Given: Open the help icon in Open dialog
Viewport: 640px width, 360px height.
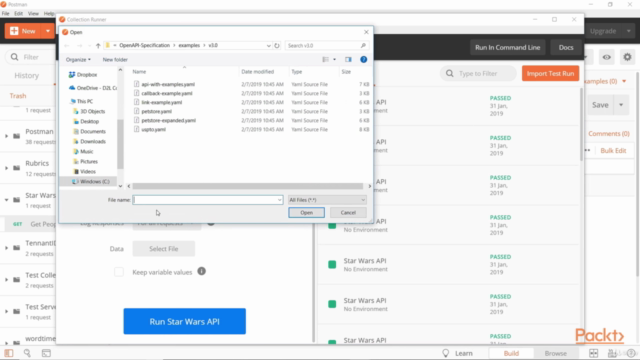Looking at the screenshot, I should [x=363, y=60].
